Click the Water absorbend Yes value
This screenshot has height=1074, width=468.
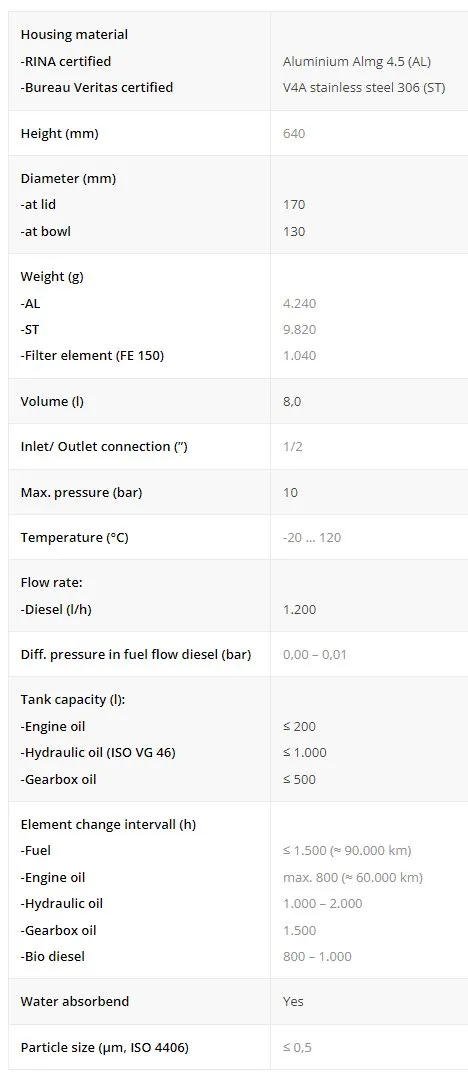[293, 1001]
